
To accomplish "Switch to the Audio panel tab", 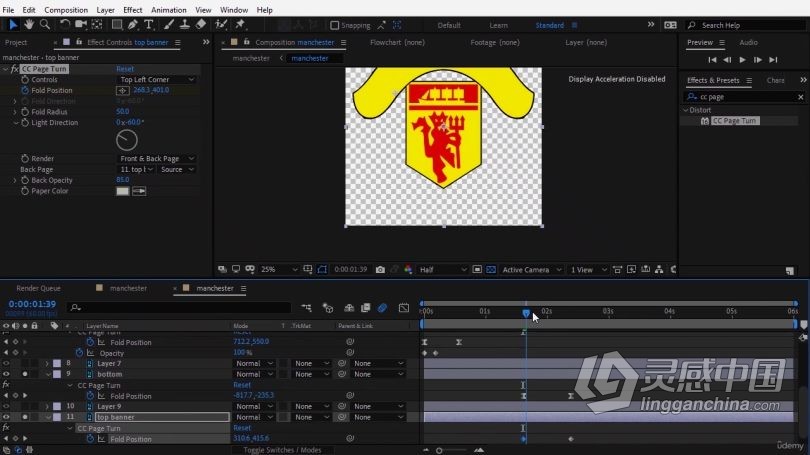I will 748,42.
